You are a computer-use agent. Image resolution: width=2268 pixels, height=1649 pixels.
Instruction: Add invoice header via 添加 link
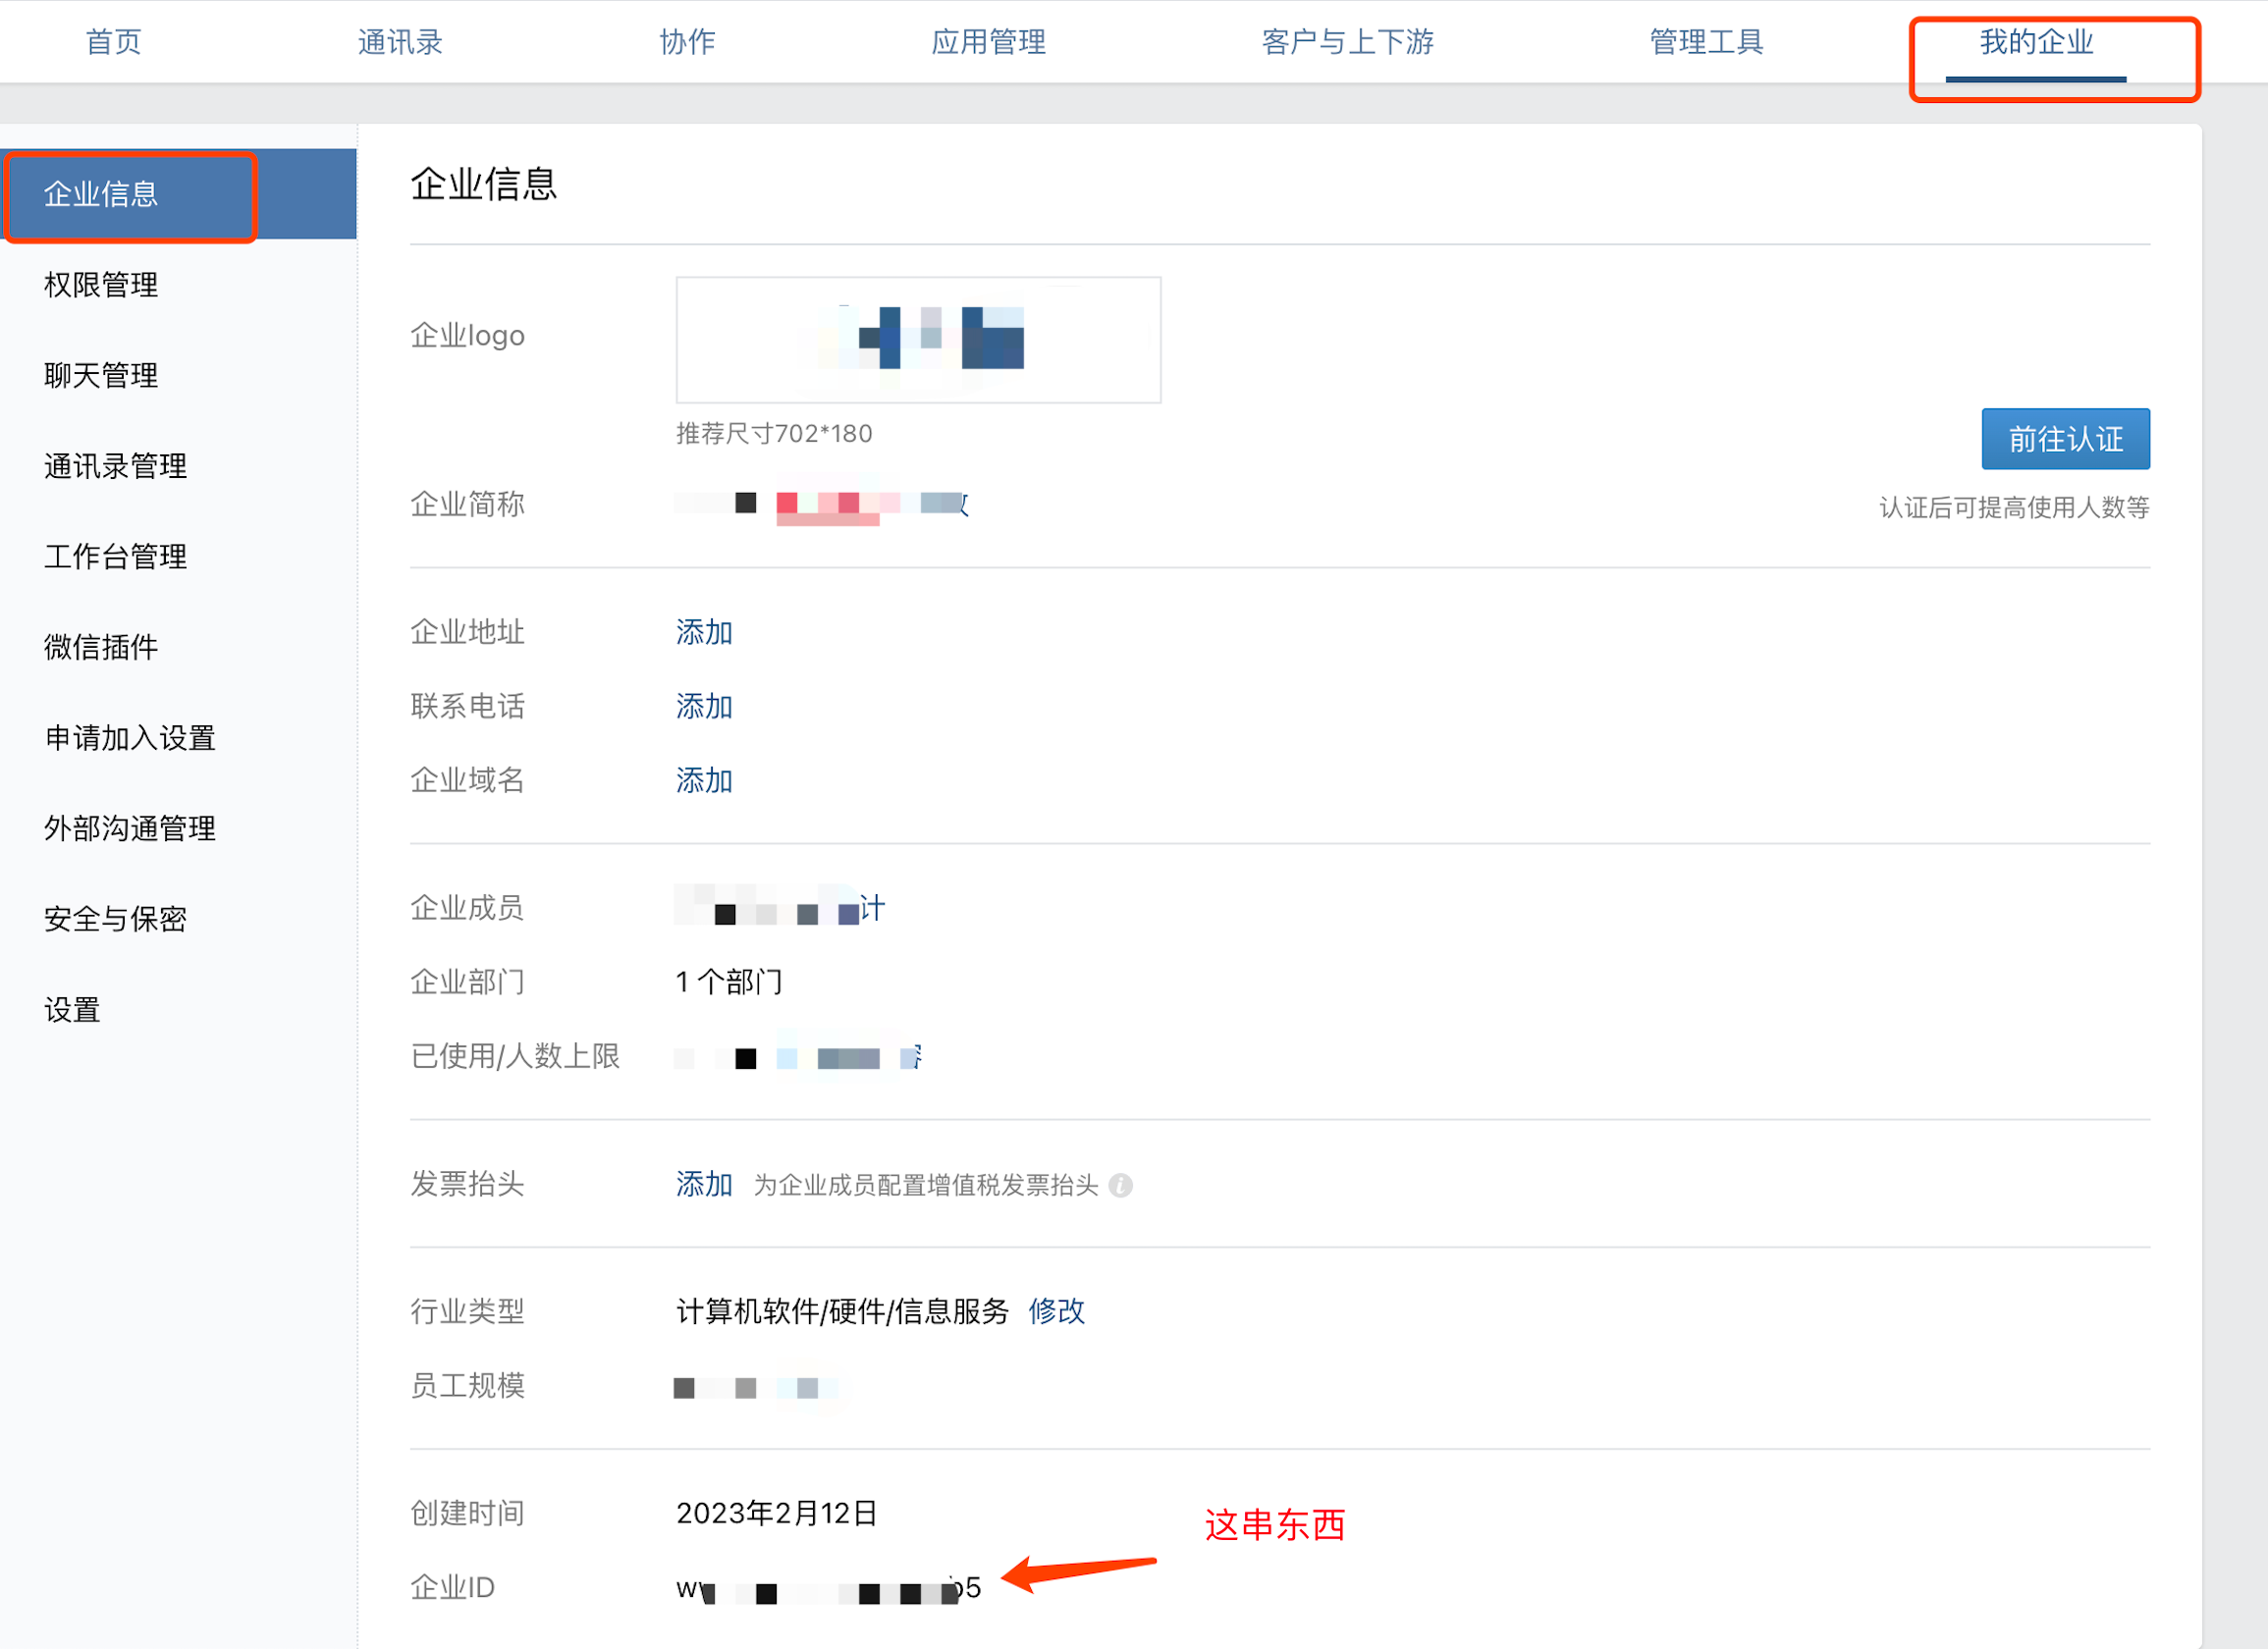(704, 1184)
